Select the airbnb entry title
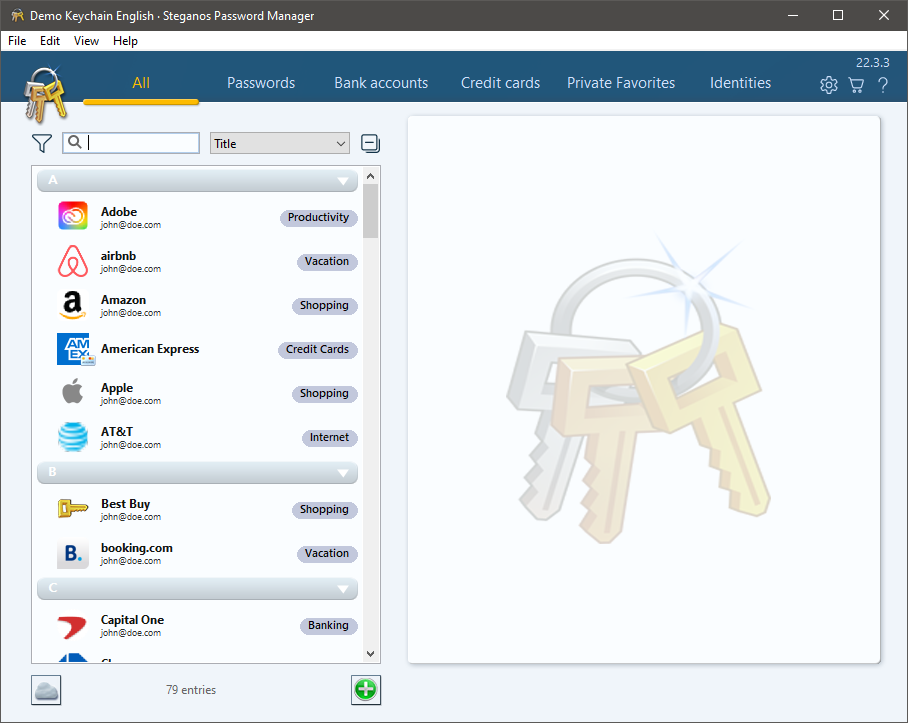908x723 pixels. (x=118, y=256)
